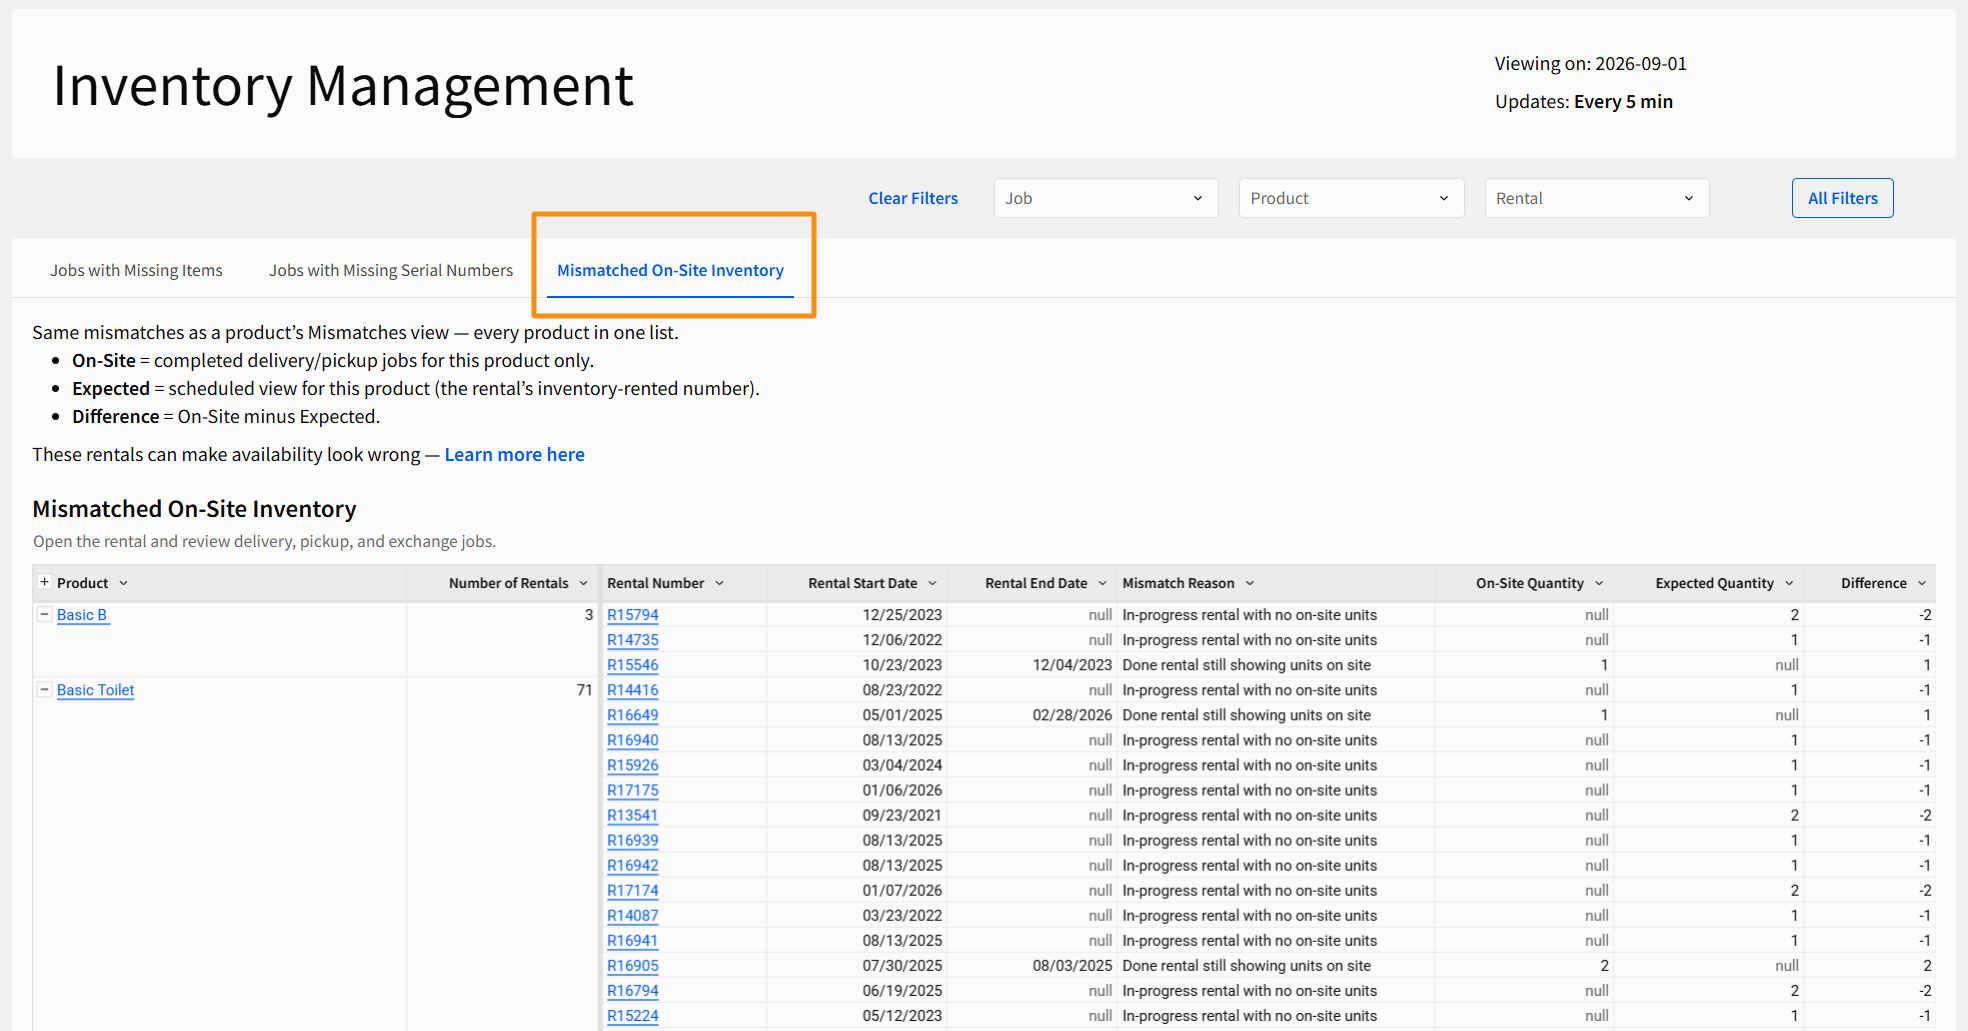Collapse the Basic B product group
1968x1031 pixels.
(x=44, y=614)
